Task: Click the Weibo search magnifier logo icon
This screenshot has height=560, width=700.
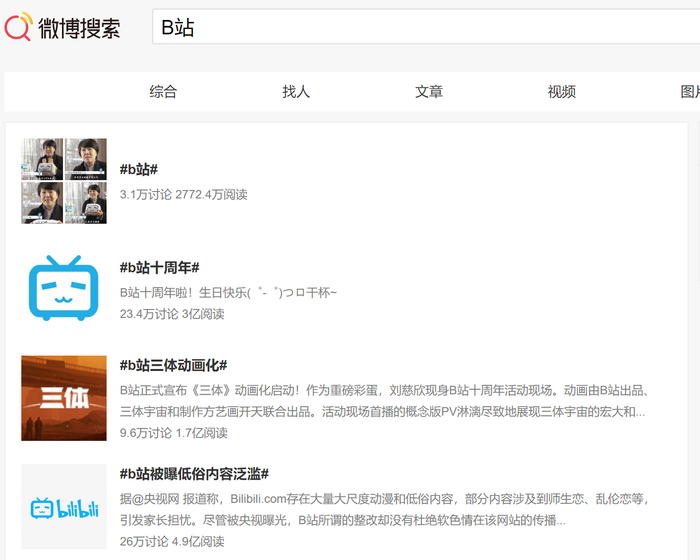Action: tap(19, 27)
